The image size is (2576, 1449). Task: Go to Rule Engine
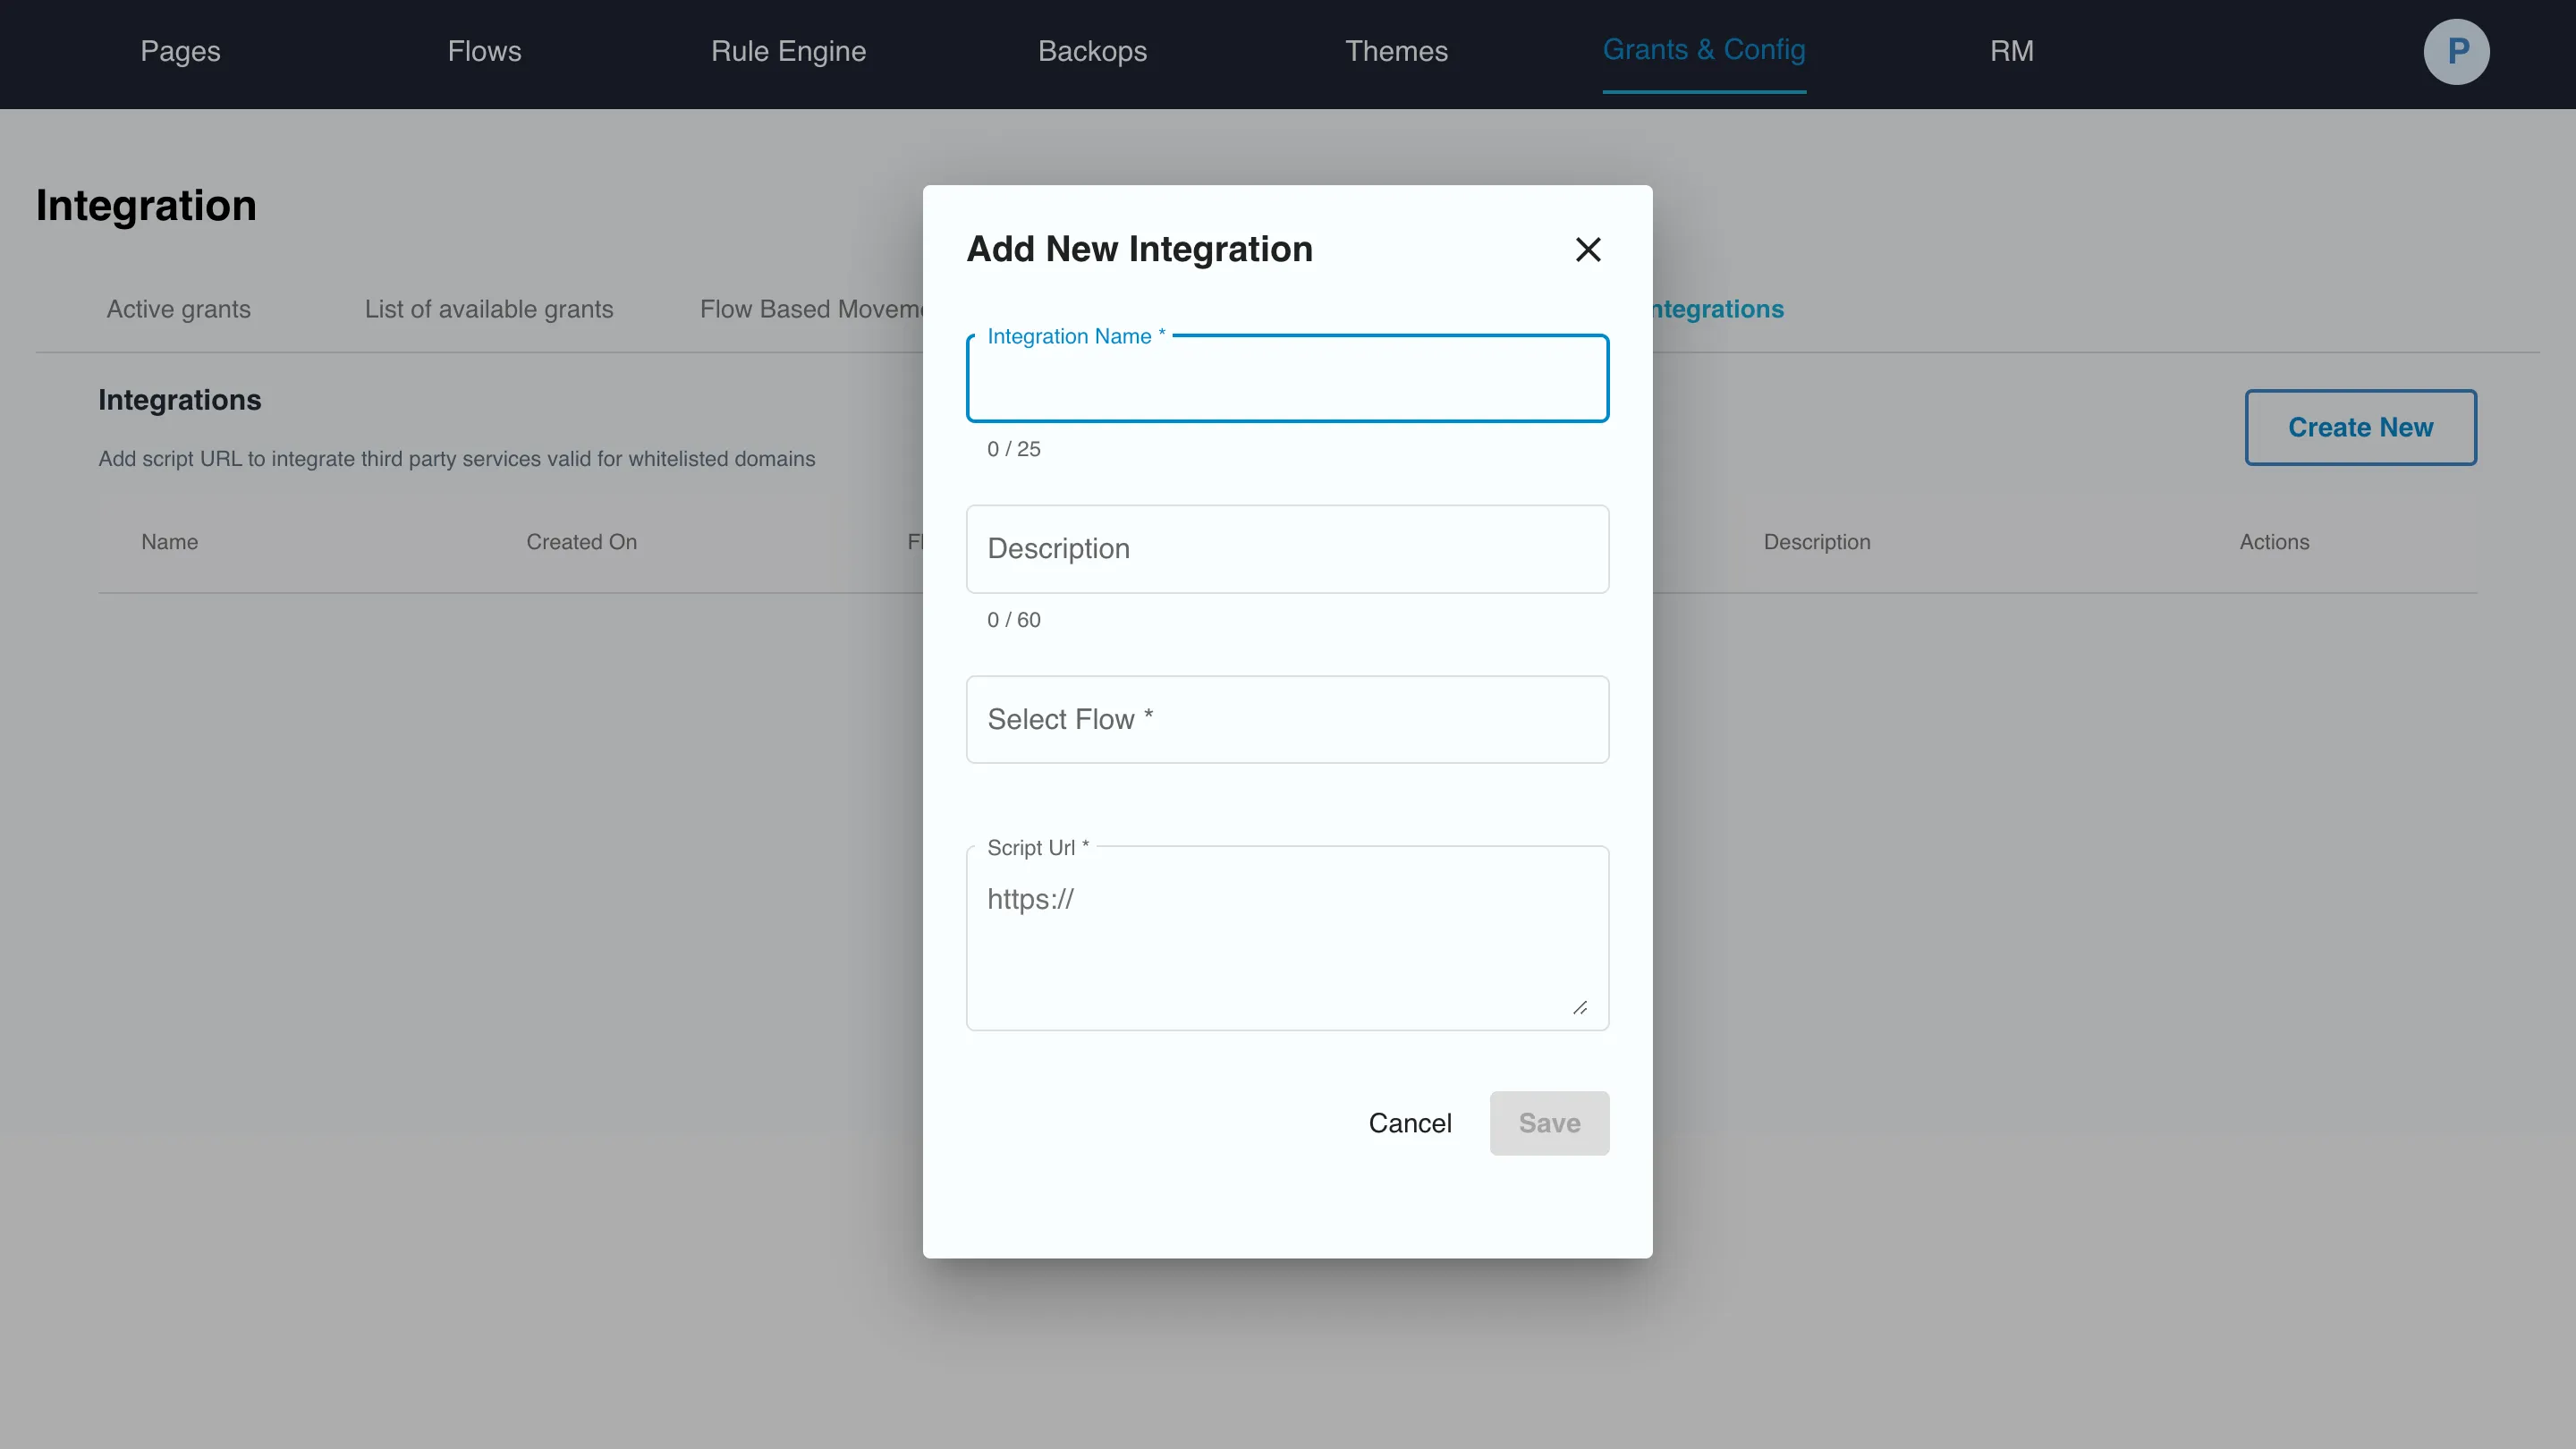[x=788, y=51]
